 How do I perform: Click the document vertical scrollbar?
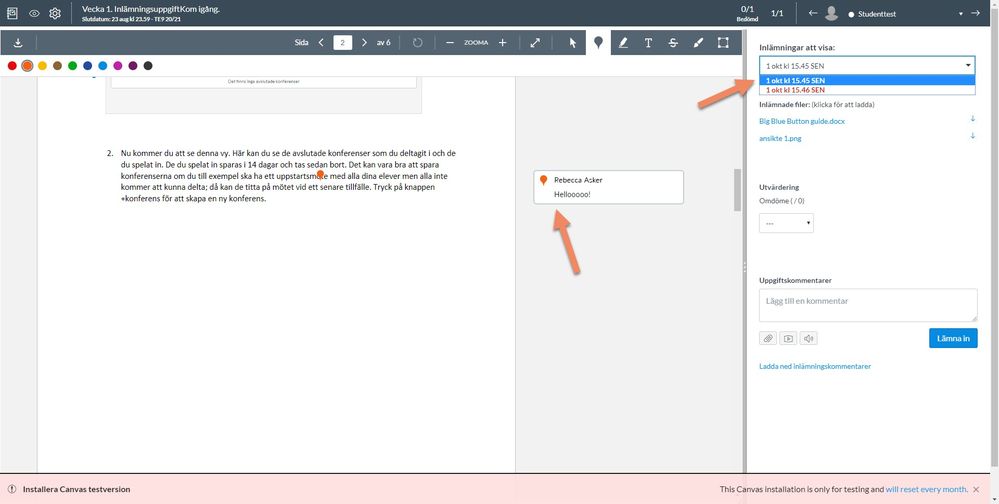coord(737,190)
